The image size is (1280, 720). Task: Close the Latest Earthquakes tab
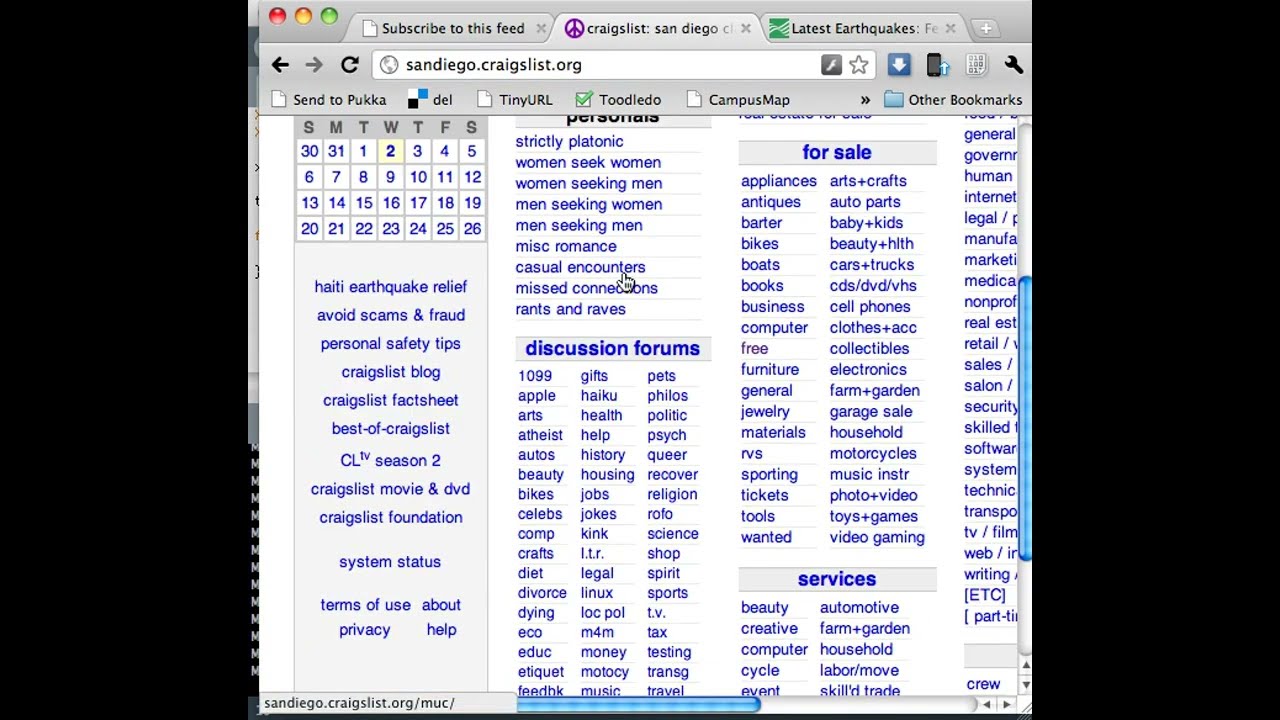[x=950, y=29]
